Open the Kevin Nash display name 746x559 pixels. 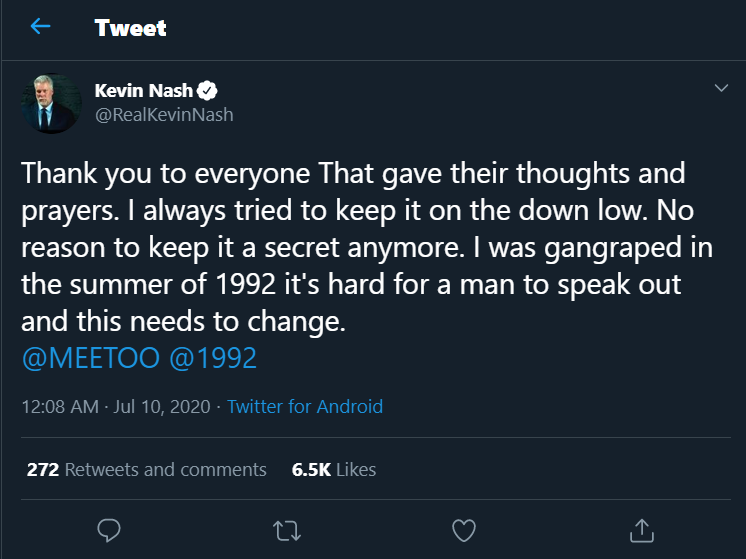tap(144, 90)
